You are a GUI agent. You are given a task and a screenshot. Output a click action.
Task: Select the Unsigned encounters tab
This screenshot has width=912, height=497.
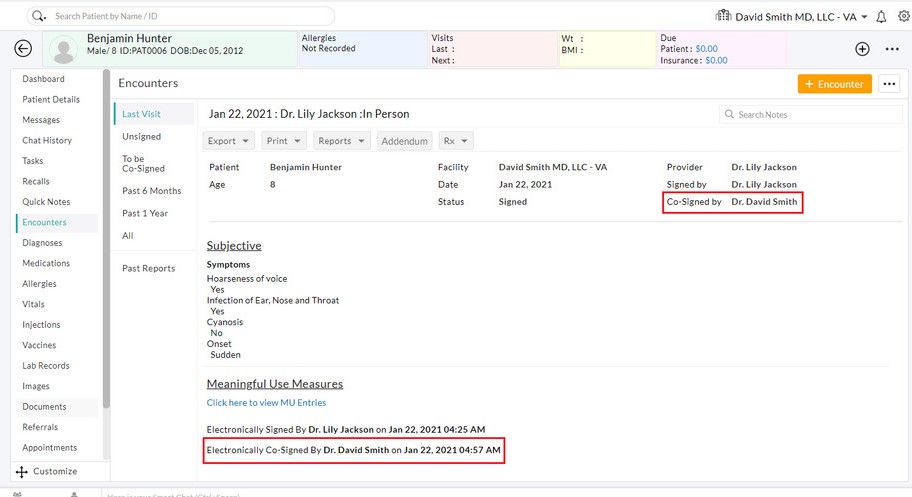(141, 137)
